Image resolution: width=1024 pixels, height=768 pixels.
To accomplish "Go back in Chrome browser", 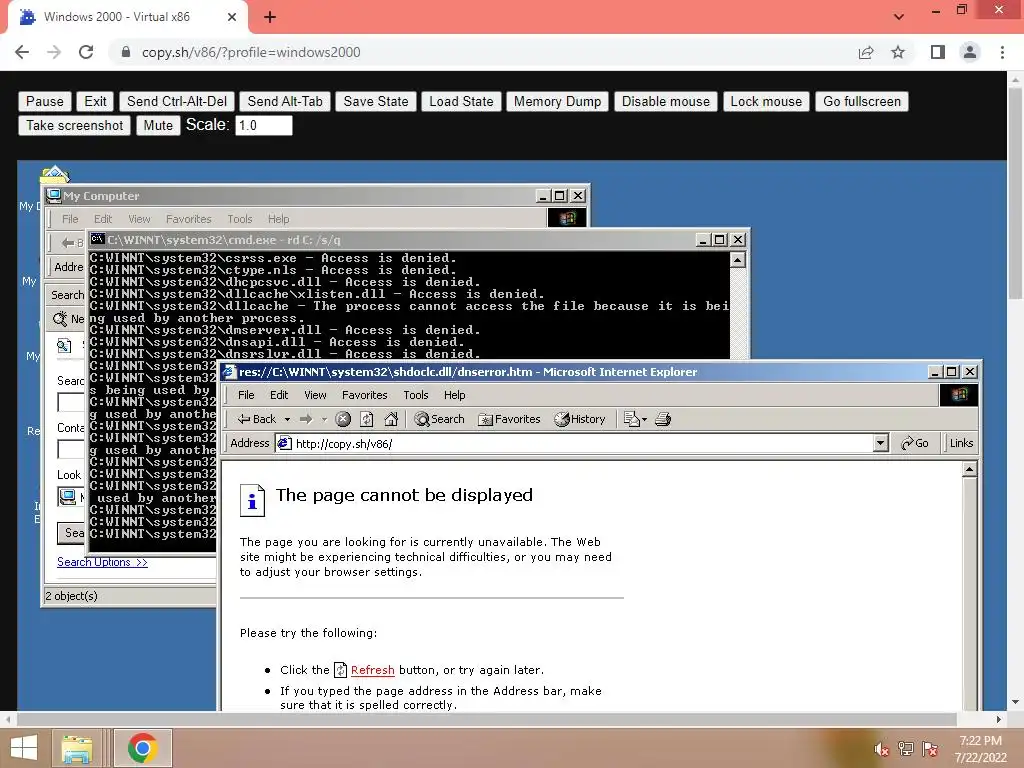I will (22, 52).
